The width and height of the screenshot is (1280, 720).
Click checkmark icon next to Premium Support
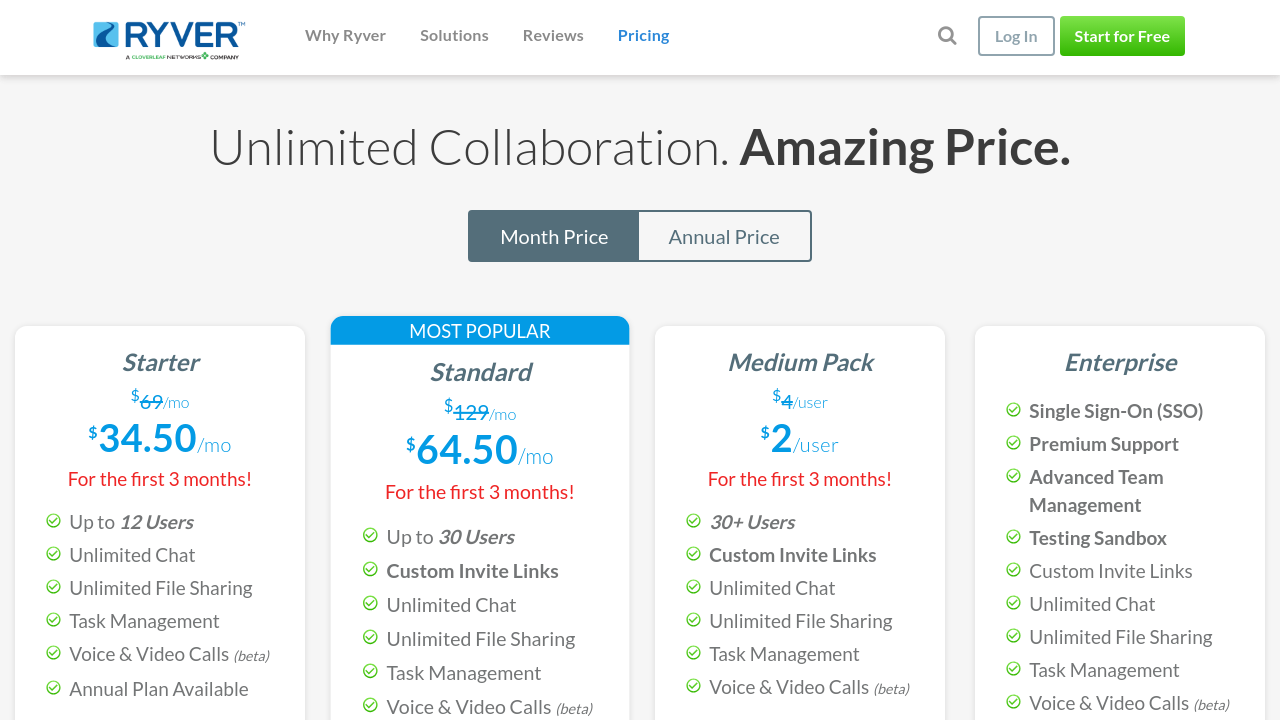click(1013, 443)
